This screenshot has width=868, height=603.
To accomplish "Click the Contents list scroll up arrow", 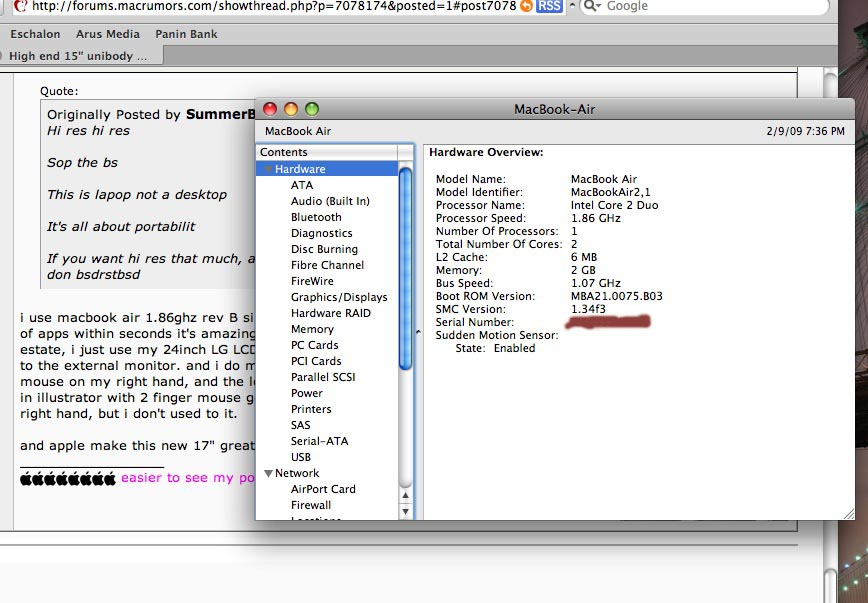I will click(405, 496).
